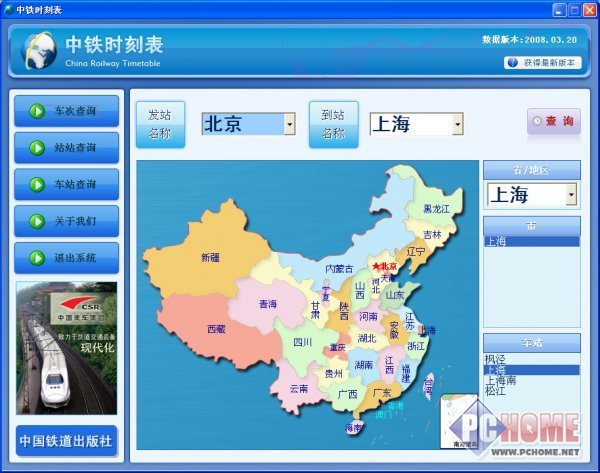Click 海南 island on the map
The width and height of the screenshot is (600, 473).
[x=354, y=427]
